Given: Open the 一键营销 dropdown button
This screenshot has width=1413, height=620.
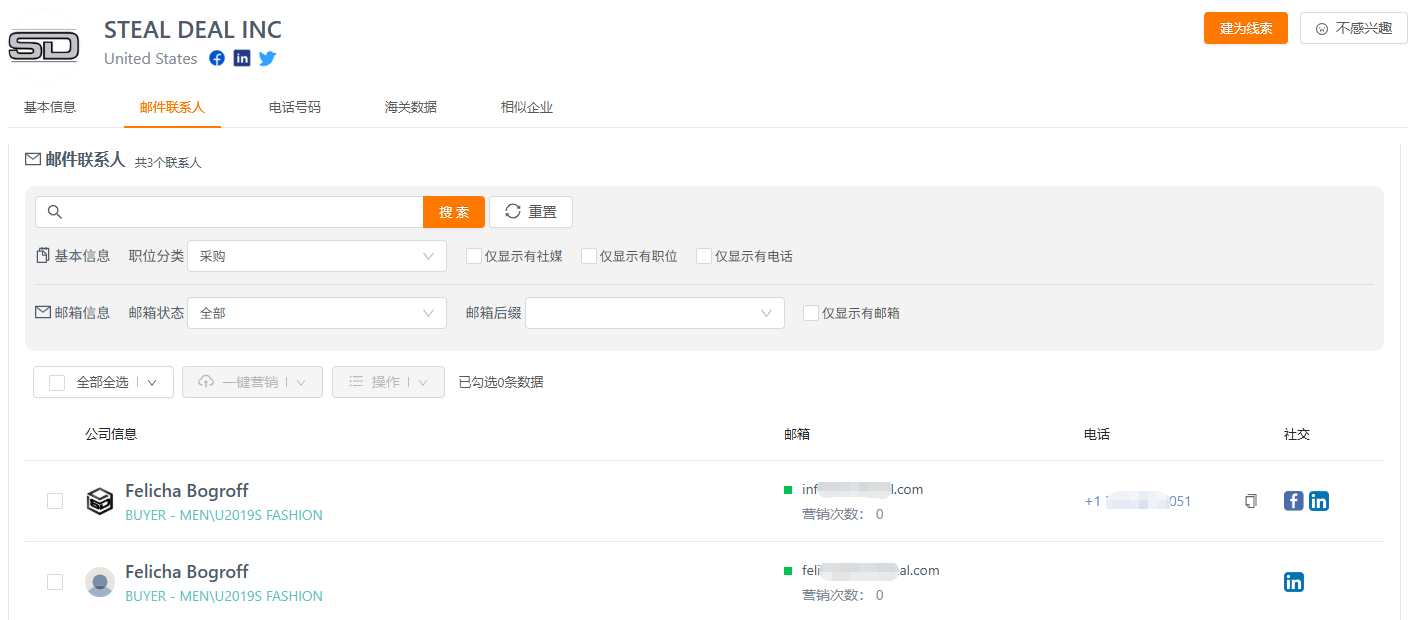Looking at the screenshot, I should tap(252, 382).
